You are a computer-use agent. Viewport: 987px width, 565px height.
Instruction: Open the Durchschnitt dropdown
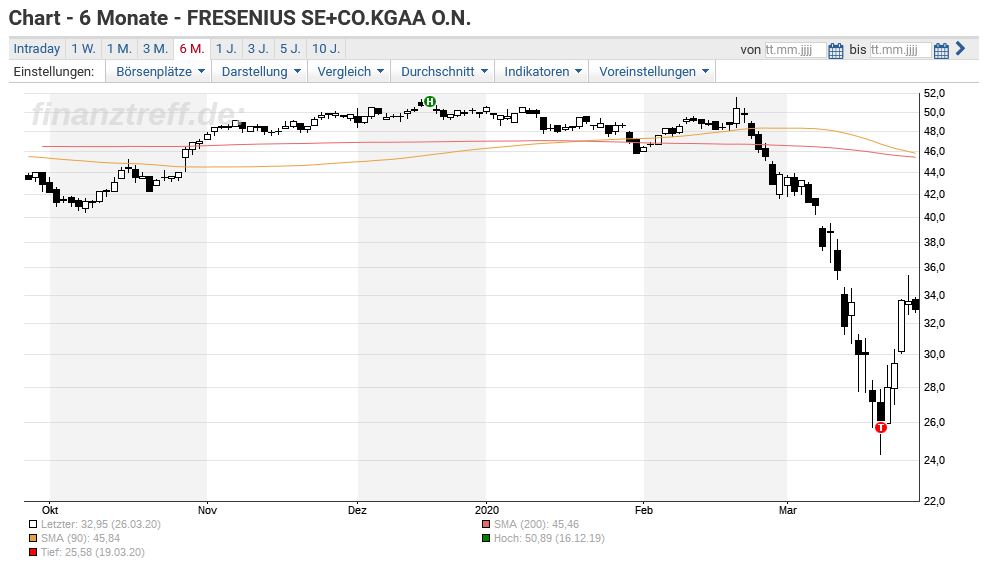[x=444, y=71]
